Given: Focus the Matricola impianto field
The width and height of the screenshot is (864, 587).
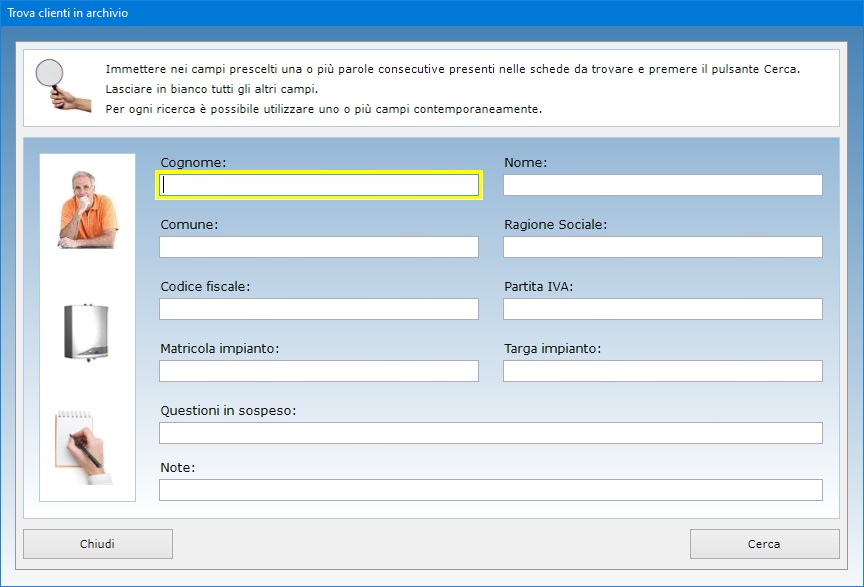Looking at the screenshot, I should [319, 371].
